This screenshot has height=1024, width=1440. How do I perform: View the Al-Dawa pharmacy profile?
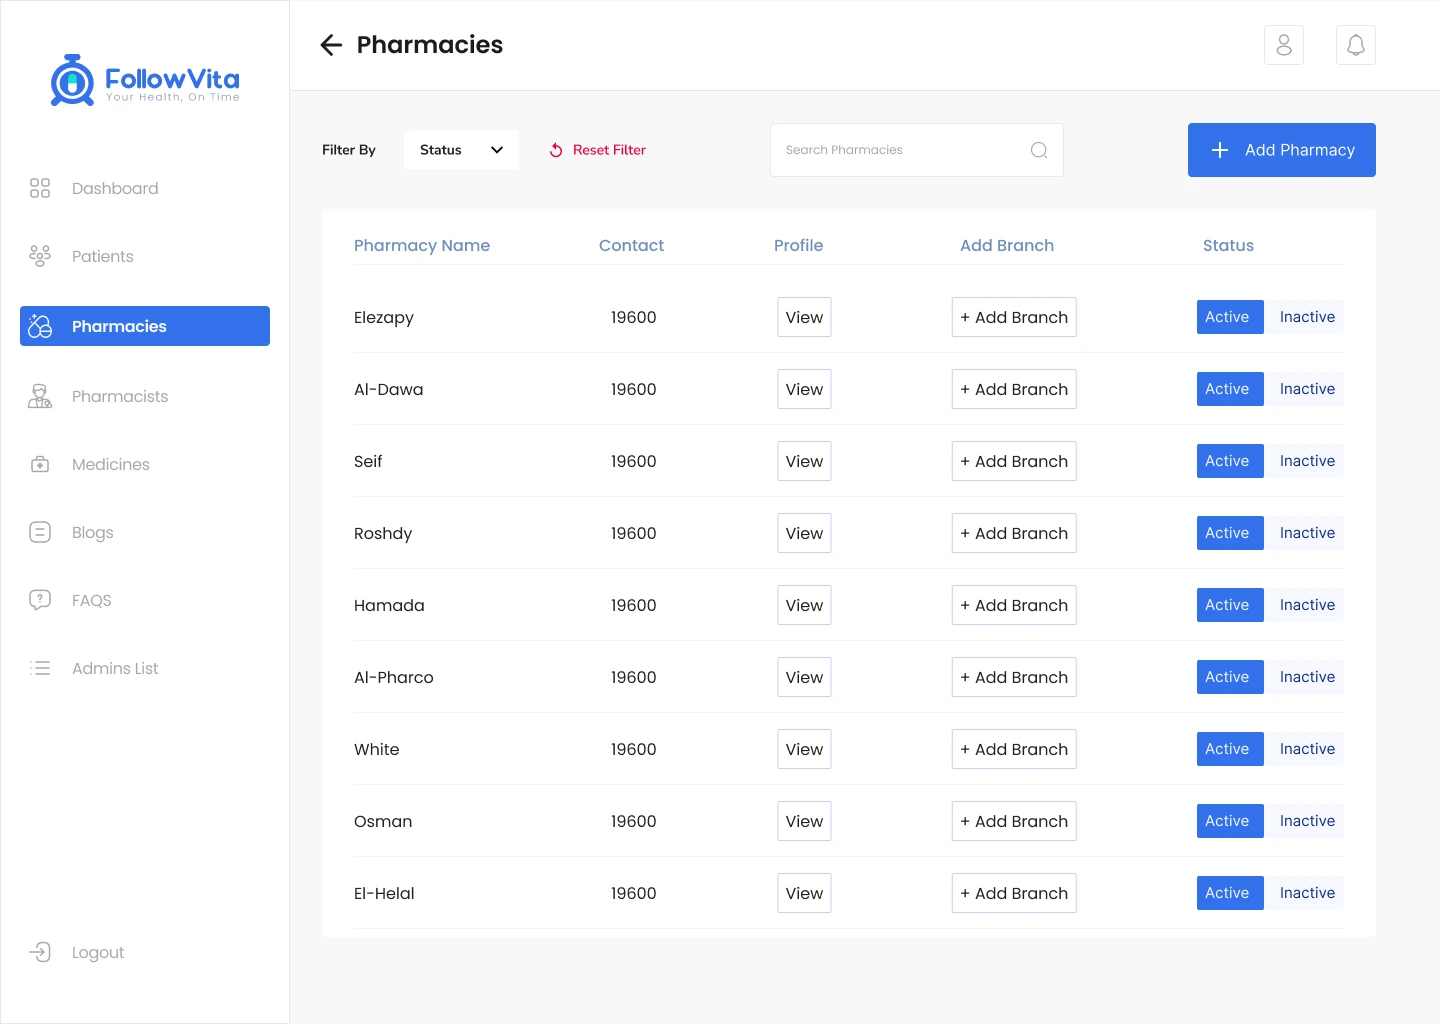pos(804,389)
